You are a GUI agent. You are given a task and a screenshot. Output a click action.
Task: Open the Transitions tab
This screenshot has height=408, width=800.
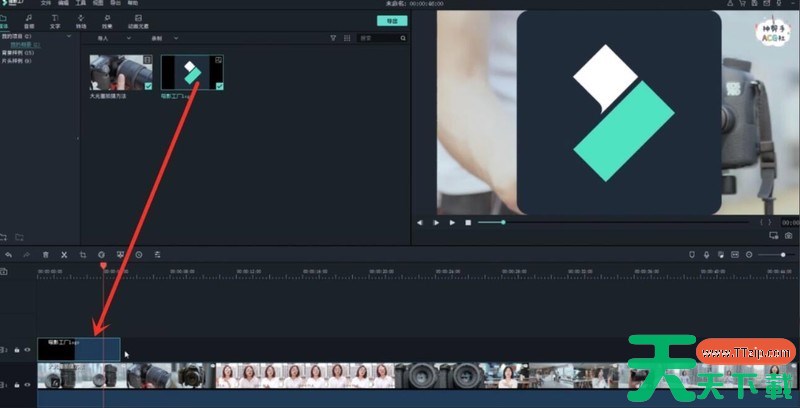click(81, 21)
